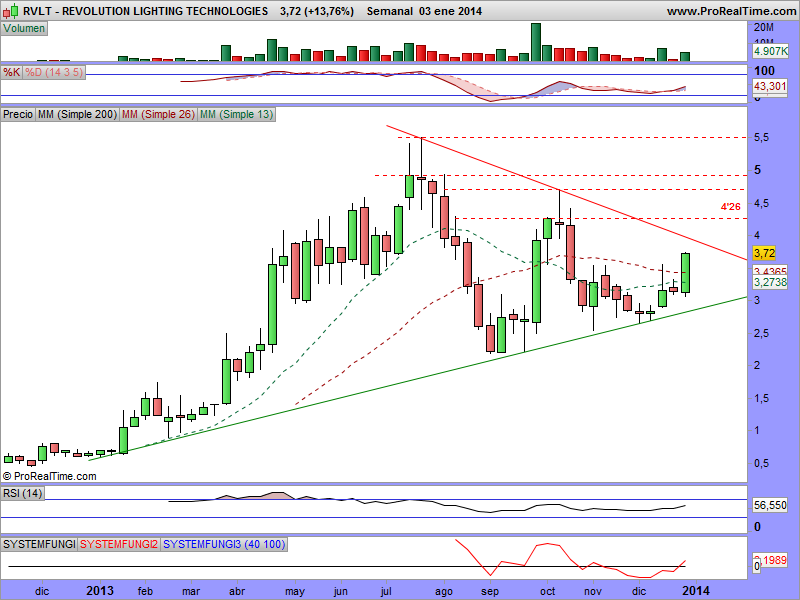Click the 4.907K volume value tag
The width and height of the screenshot is (800, 600).
point(770,51)
